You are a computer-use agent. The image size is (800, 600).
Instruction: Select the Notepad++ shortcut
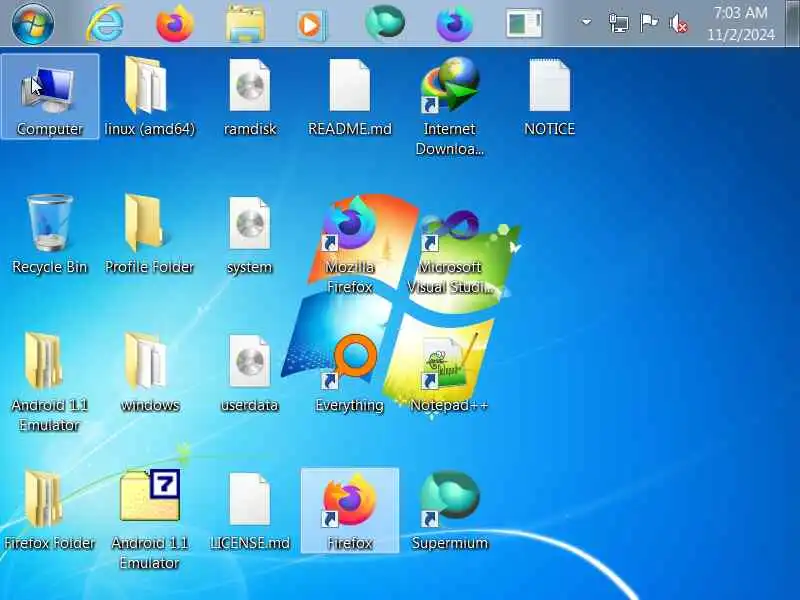(449, 372)
